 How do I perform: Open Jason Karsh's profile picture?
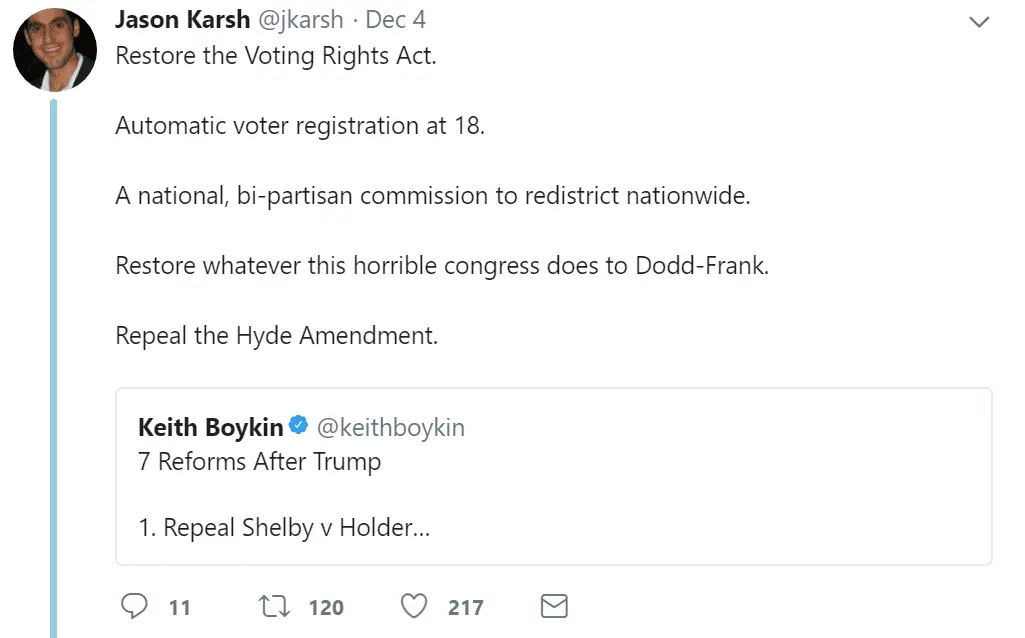point(55,50)
